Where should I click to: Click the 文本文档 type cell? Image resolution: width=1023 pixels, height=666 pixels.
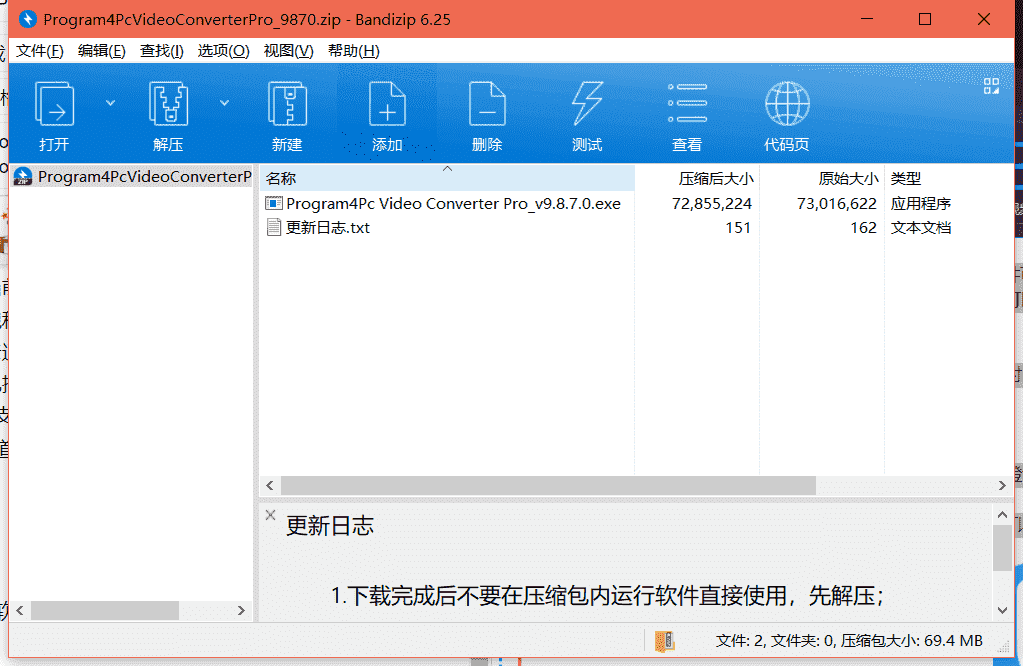(921, 228)
